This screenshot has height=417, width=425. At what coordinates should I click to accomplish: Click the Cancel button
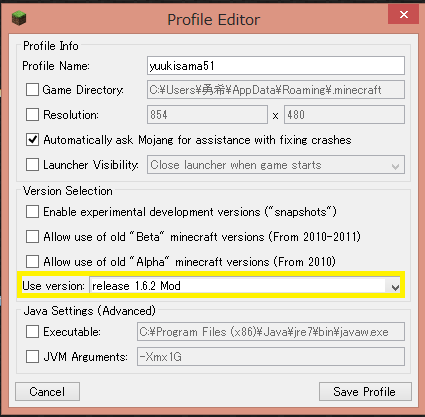(x=47, y=392)
